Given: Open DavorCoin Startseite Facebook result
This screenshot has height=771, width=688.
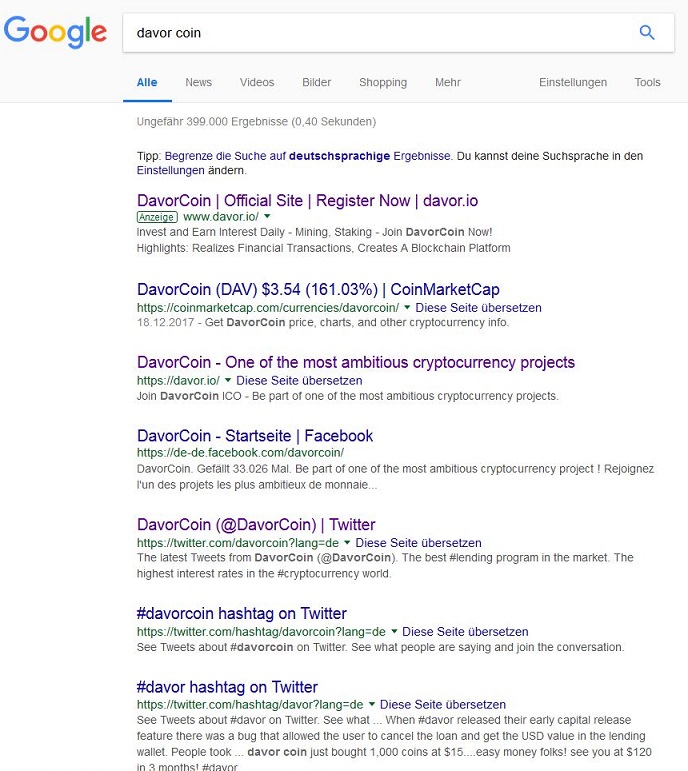Looking at the screenshot, I should click(x=255, y=436).
